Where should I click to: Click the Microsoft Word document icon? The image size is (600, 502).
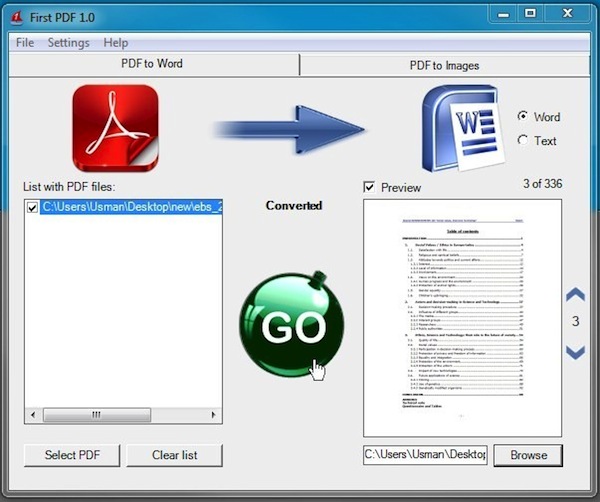click(462, 128)
